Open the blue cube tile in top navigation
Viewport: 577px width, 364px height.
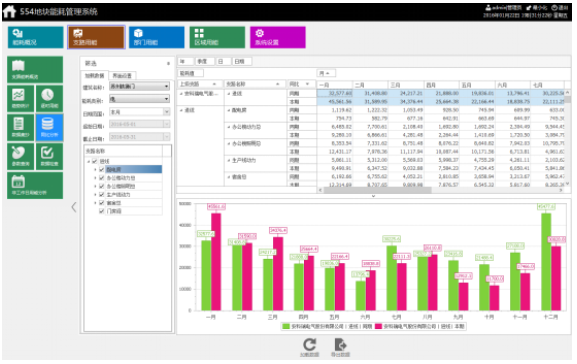click(x=157, y=37)
